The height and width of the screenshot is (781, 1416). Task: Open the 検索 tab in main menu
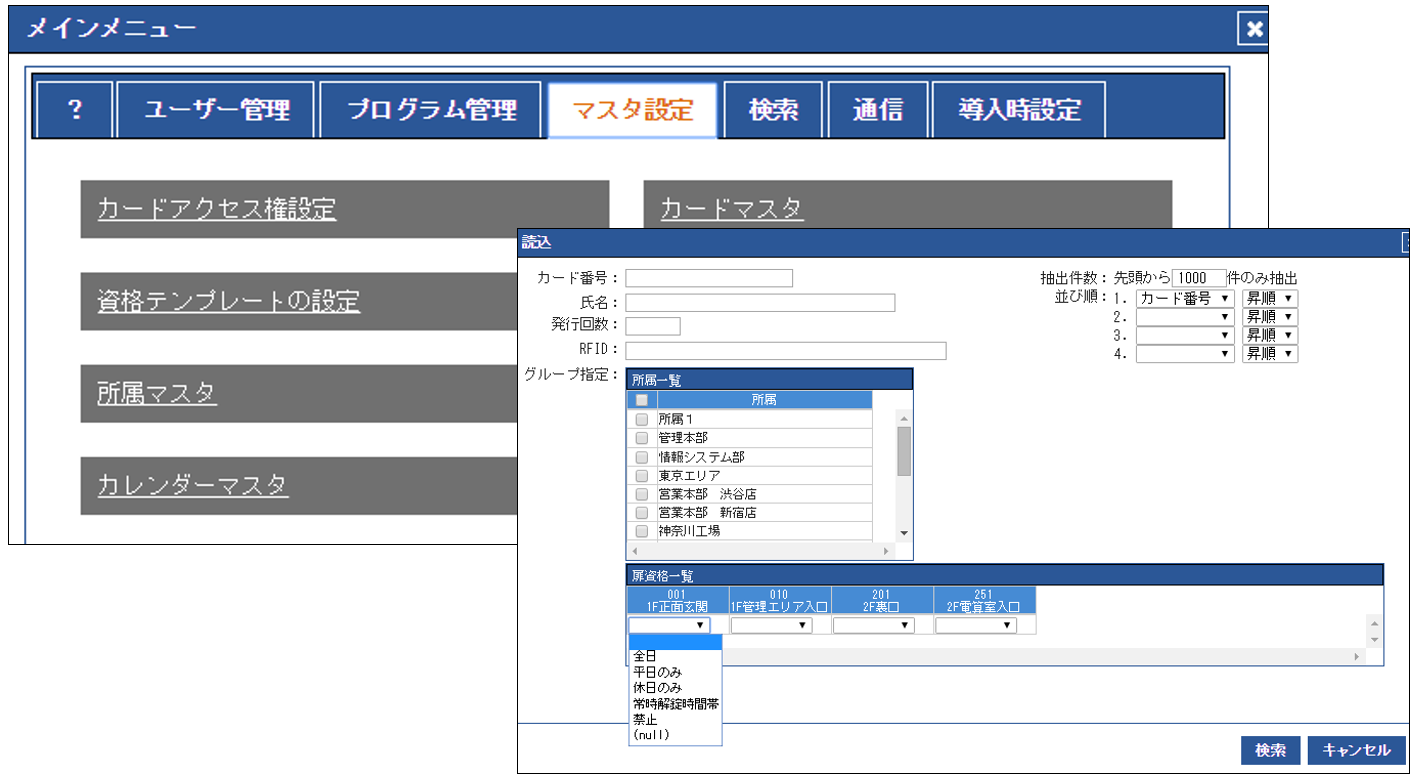pos(773,110)
